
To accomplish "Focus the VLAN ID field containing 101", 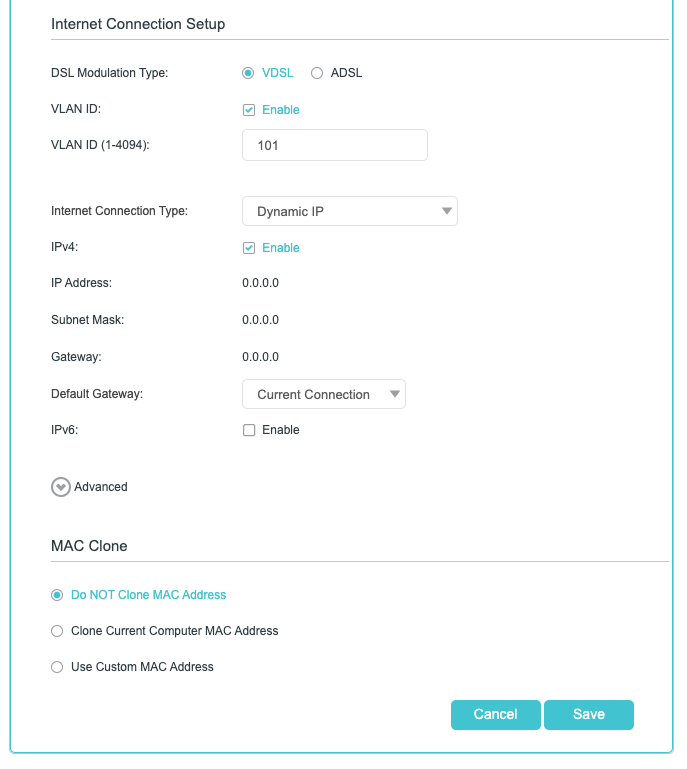I will click(334, 145).
